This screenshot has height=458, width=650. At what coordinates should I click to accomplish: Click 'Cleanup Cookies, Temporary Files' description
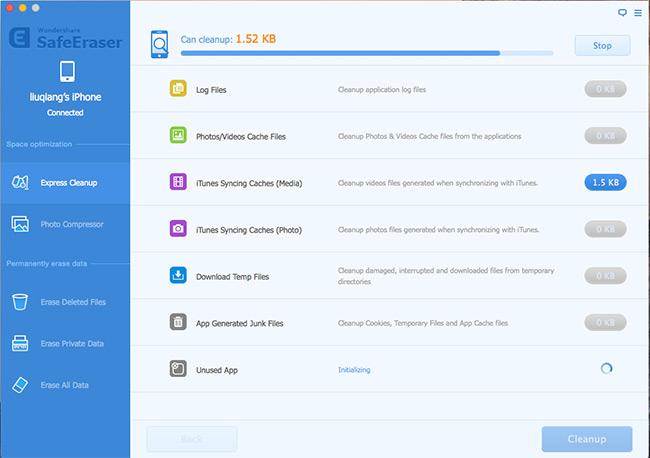tap(423, 323)
